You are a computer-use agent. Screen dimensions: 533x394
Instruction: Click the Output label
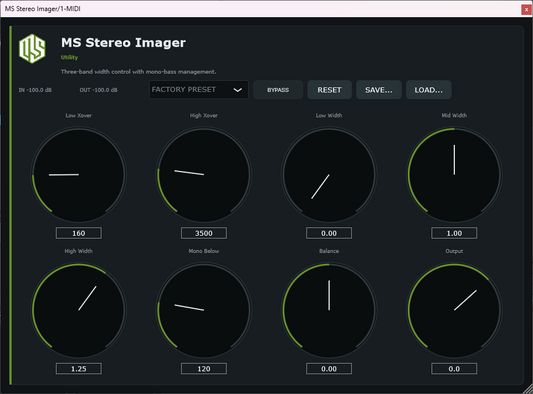[x=454, y=251]
